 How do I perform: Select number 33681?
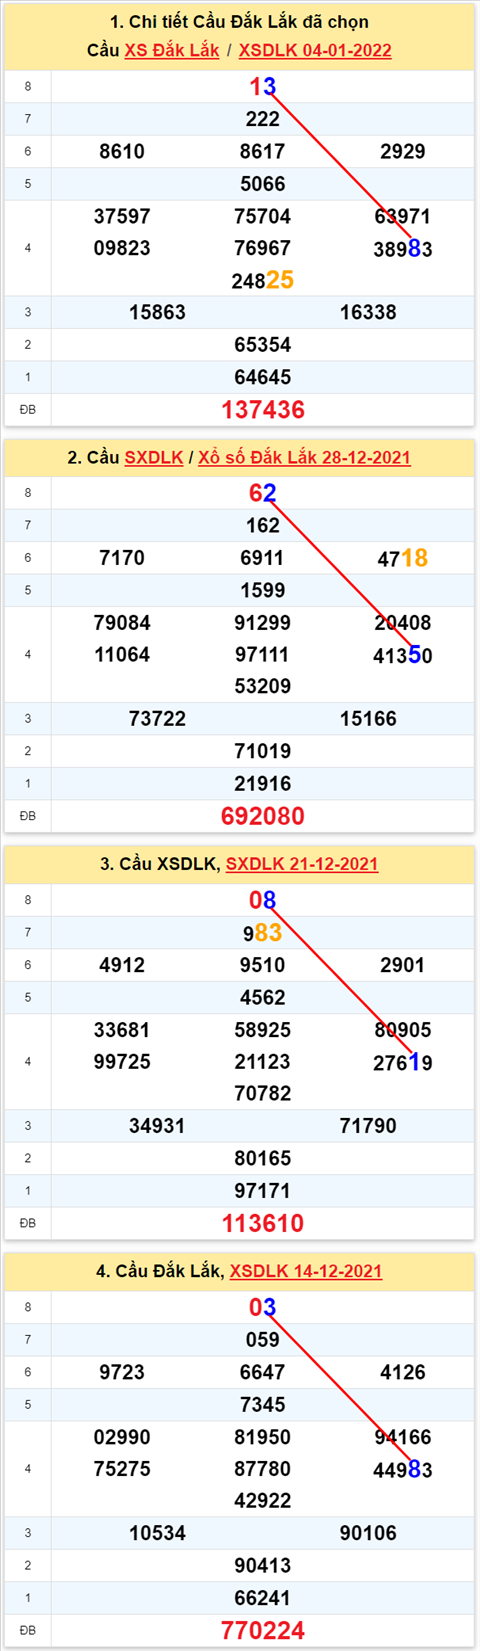coord(122,1030)
